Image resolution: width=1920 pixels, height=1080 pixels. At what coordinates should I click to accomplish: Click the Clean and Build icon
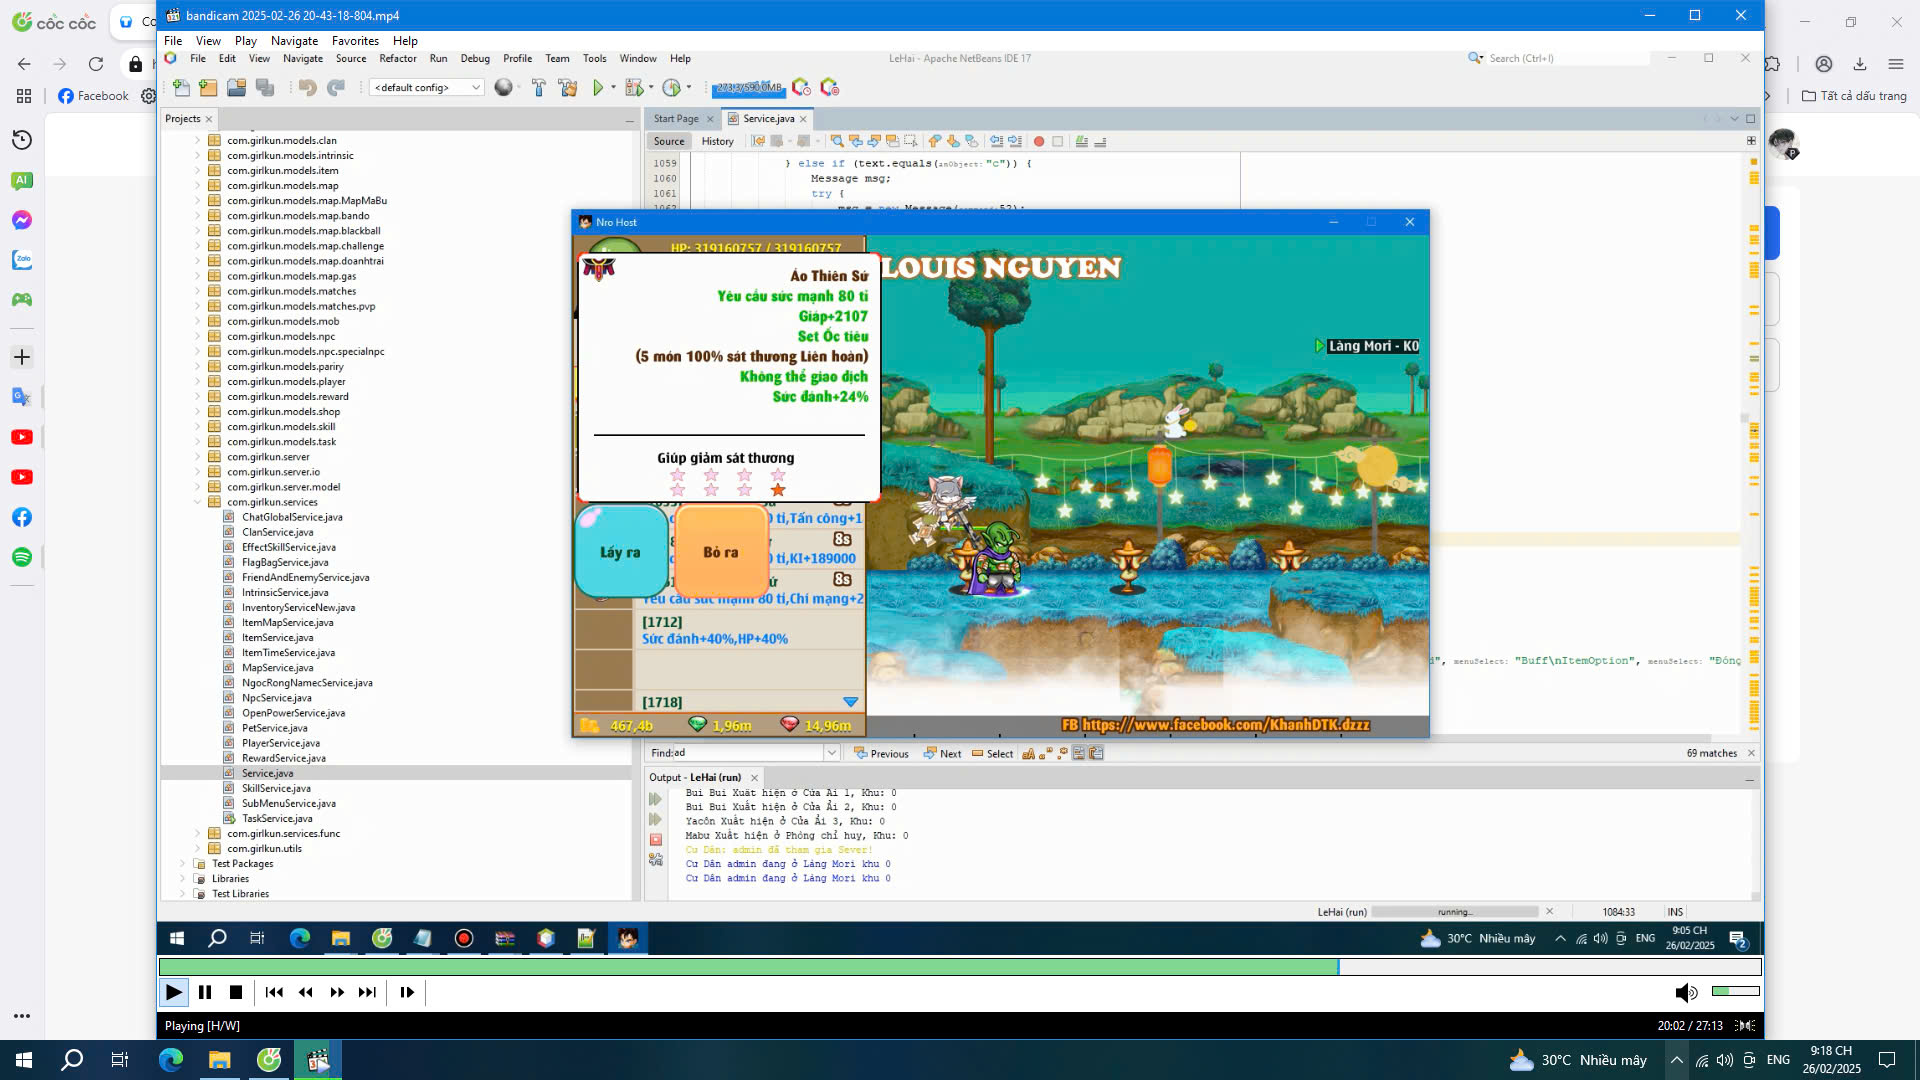568,88
